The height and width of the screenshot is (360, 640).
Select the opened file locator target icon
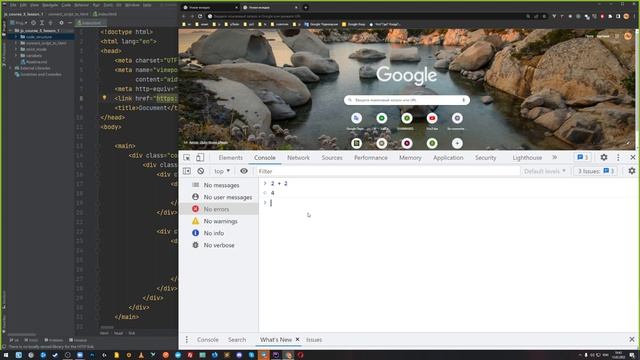33,23
